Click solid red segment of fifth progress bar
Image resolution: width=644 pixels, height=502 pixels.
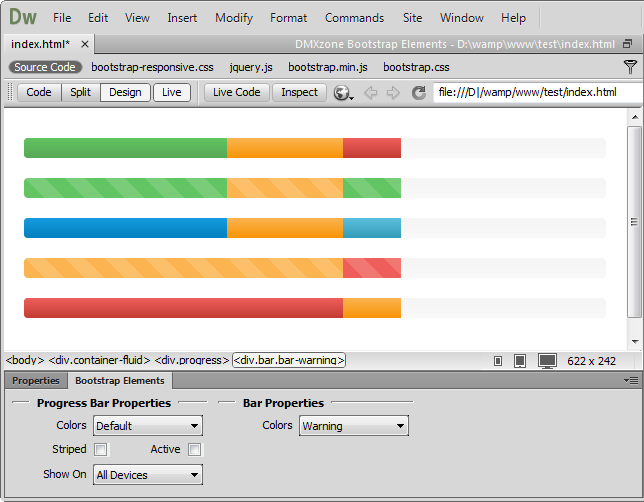[x=183, y=308]
